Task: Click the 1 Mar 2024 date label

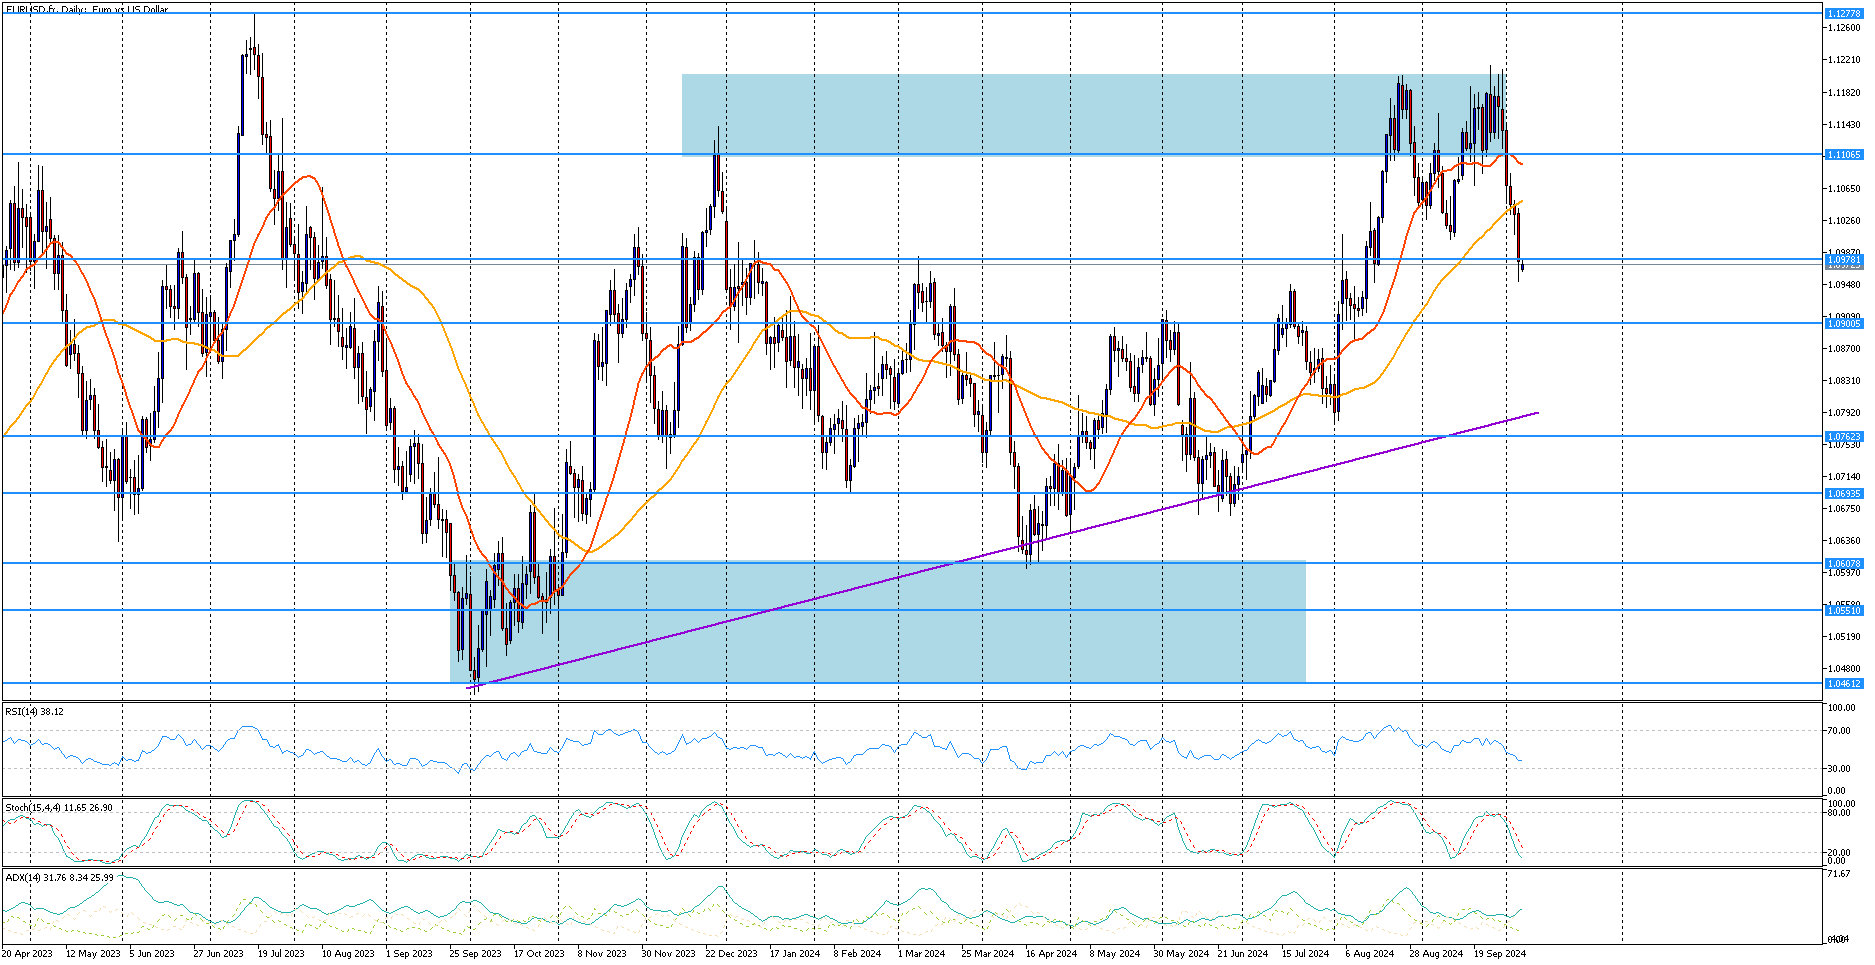Action: (x=922, y=953)
